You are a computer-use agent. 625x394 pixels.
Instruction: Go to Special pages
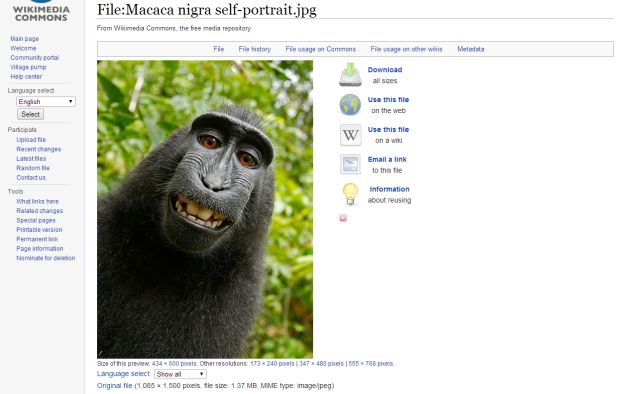pyautogui.click(x=35, y=220)
